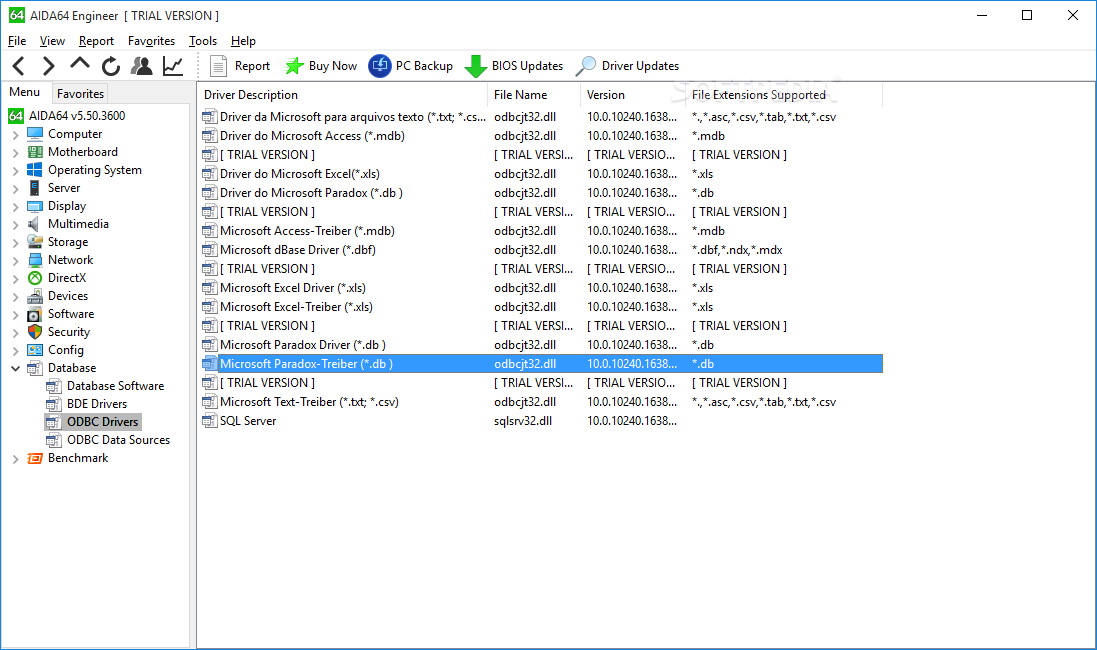The width and height of the screenshot is (1097, 650).
Task: Open the Tools menu
Action: [203, 41]
